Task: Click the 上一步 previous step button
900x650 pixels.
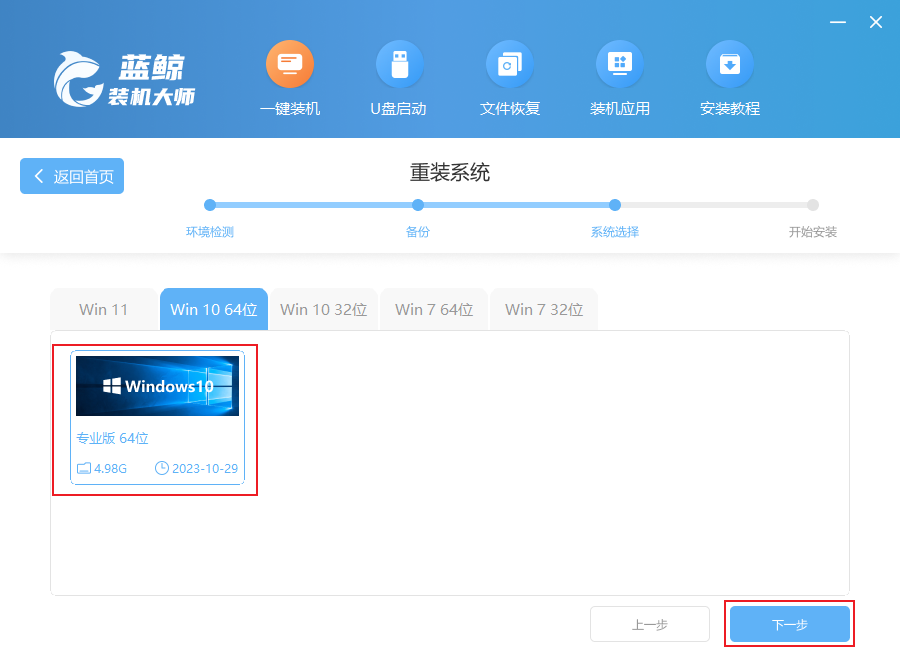Action: (x=650, y=624)
